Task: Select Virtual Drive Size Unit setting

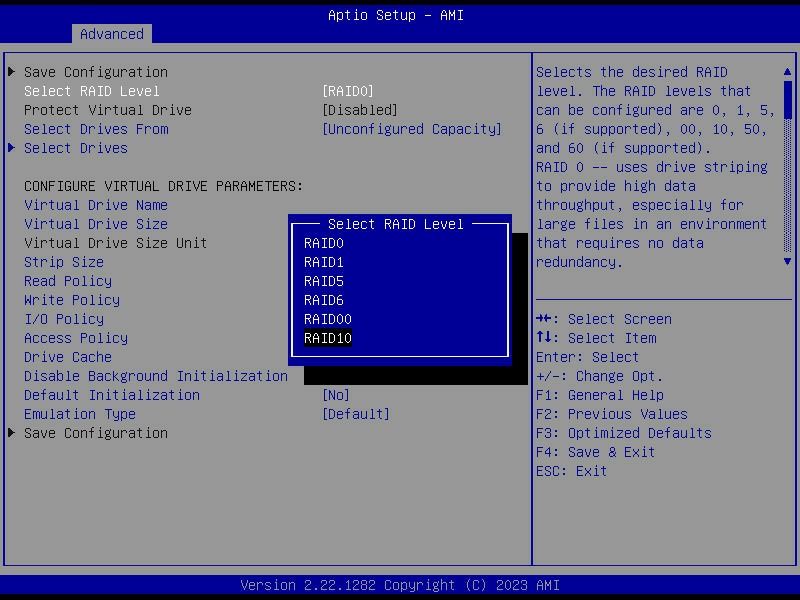Action: point(116,243)
